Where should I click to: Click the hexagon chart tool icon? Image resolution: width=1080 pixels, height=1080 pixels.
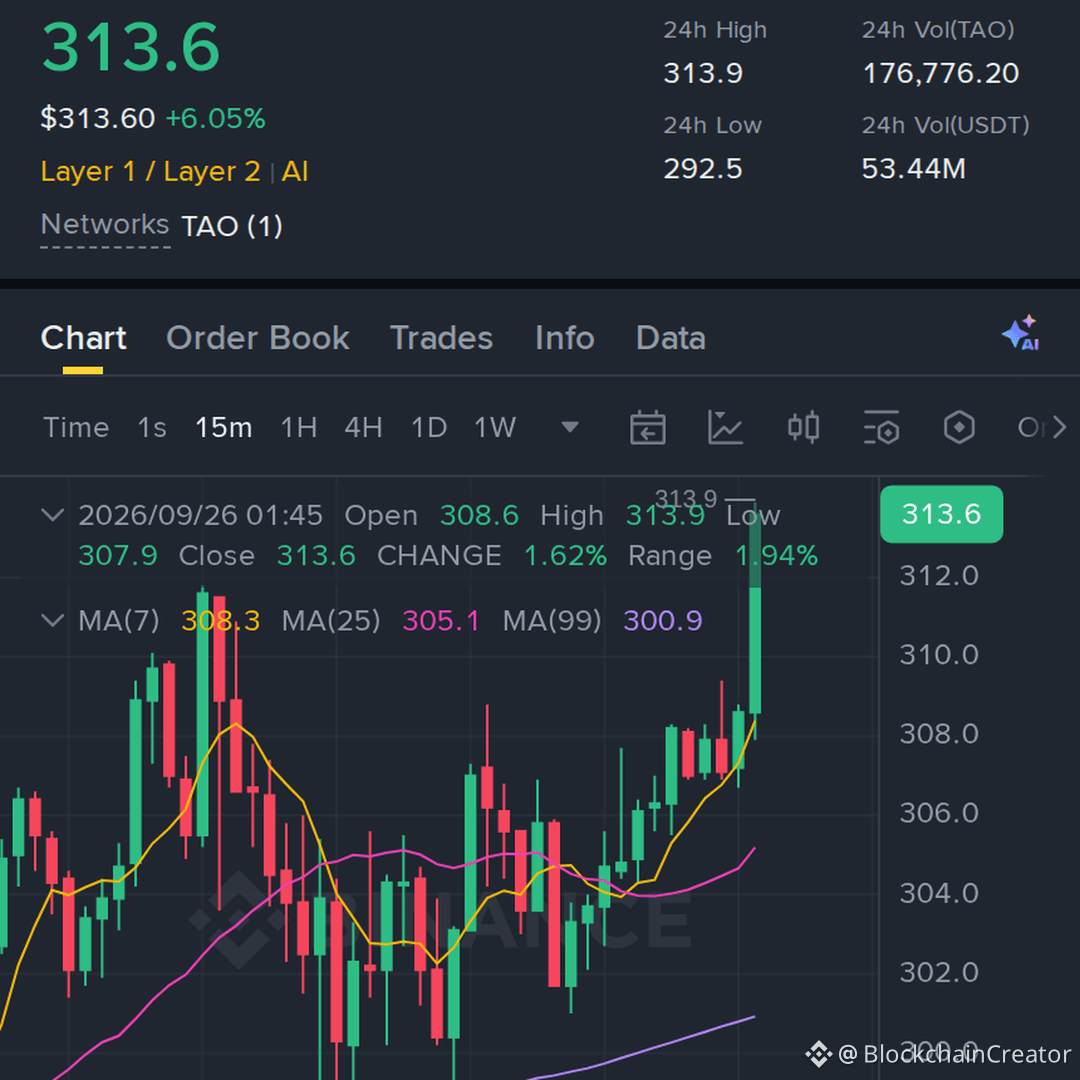959,428
